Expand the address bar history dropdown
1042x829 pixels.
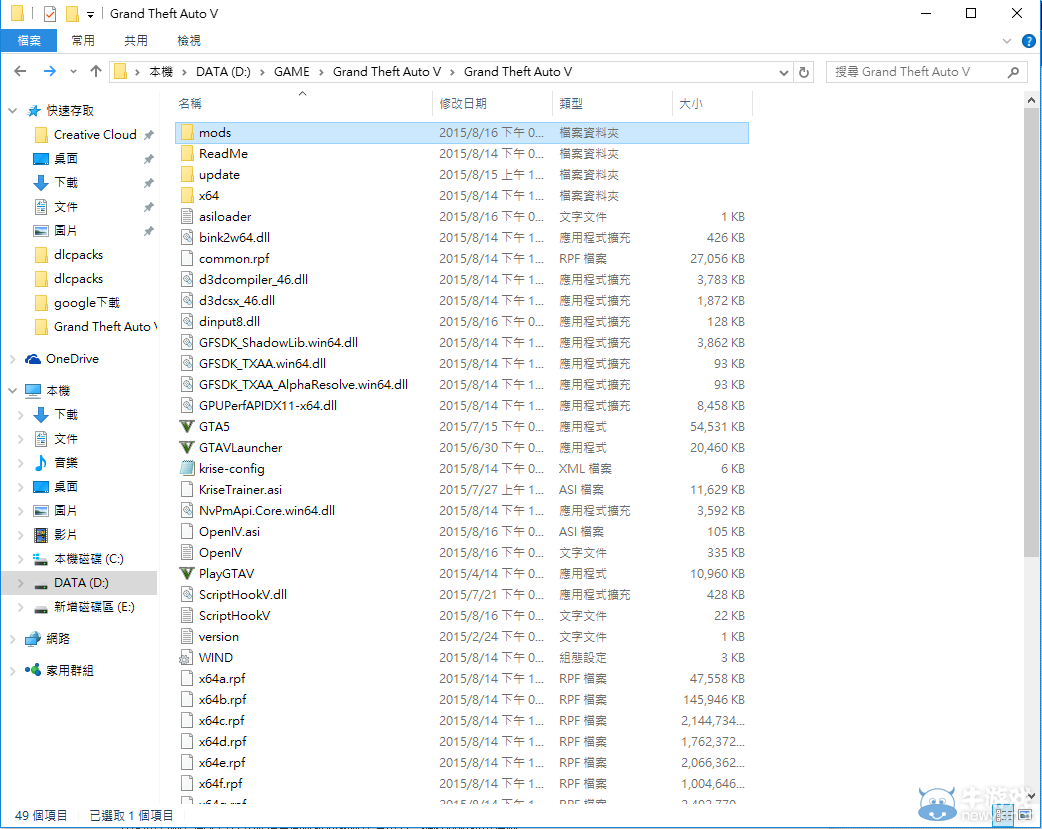point(784,72)
